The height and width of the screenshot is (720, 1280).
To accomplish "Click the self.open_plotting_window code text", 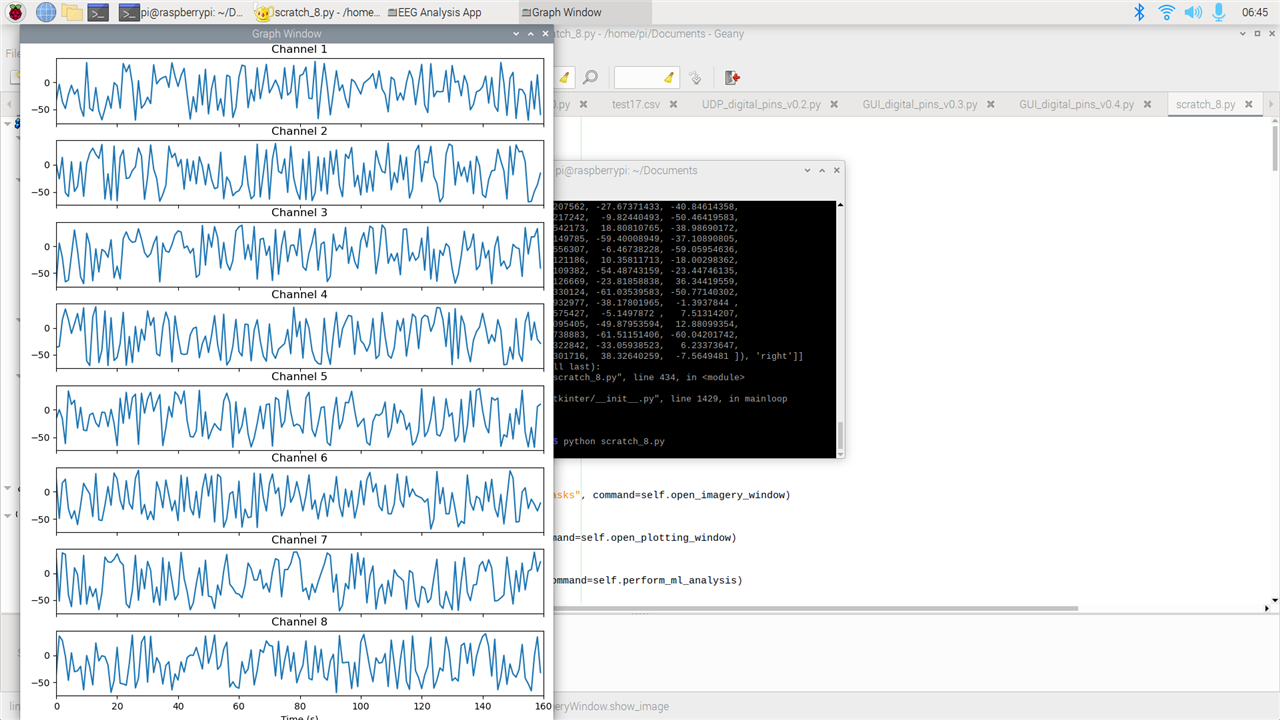I will (658, 537).
